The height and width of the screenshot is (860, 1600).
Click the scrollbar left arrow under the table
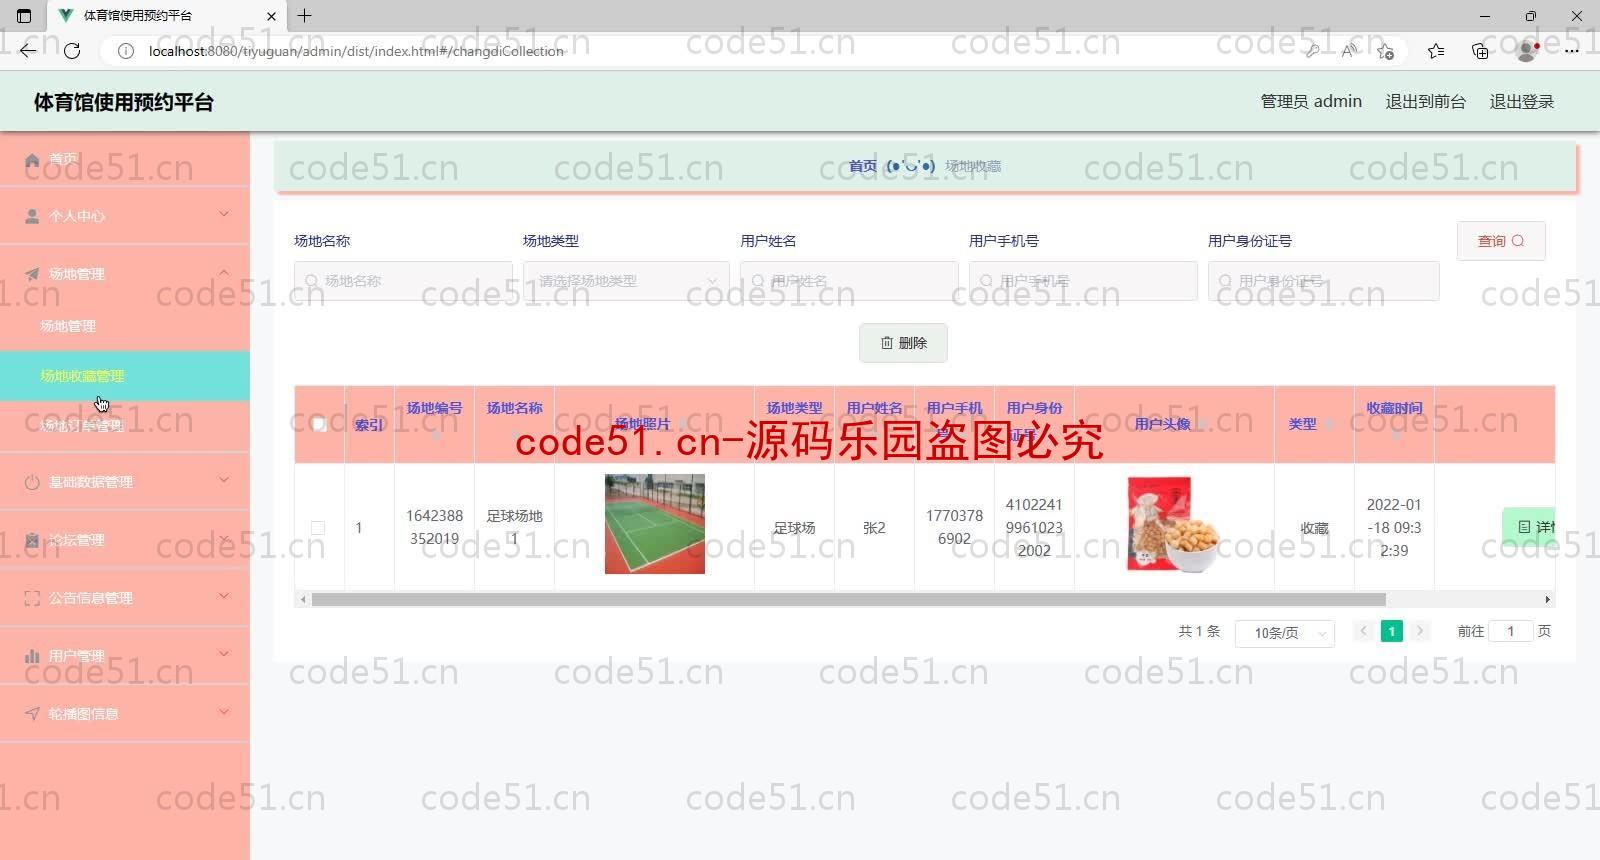302,600
